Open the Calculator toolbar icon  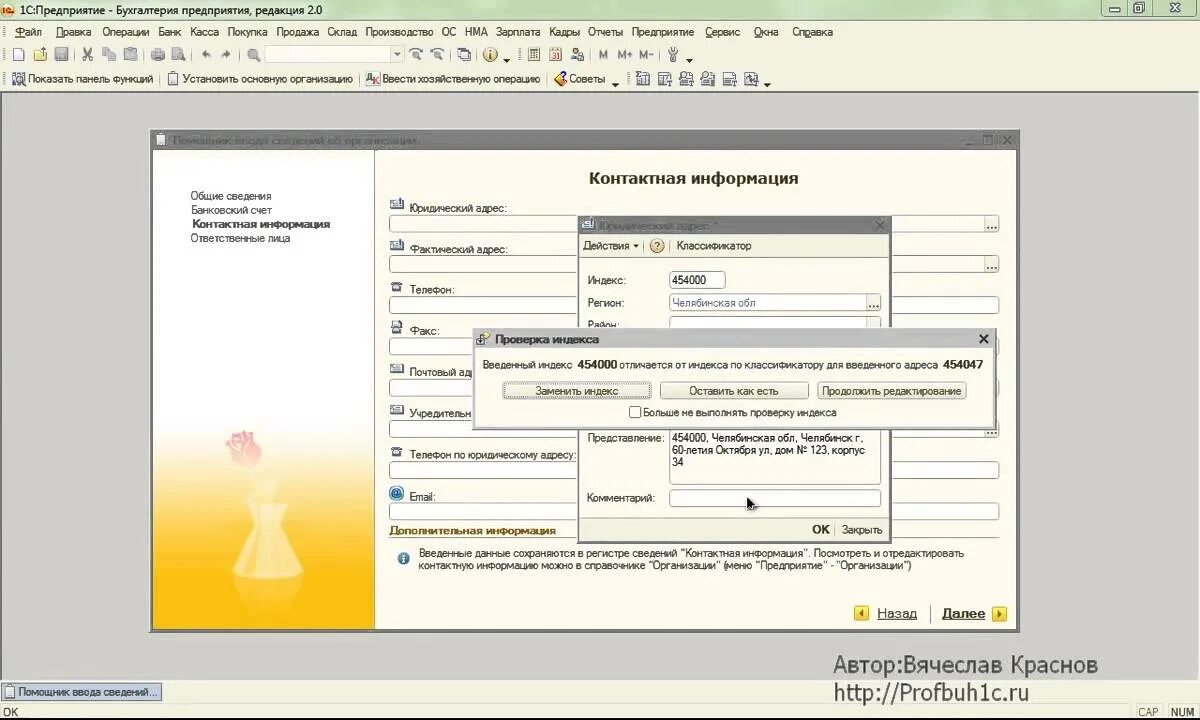(534, 55)
